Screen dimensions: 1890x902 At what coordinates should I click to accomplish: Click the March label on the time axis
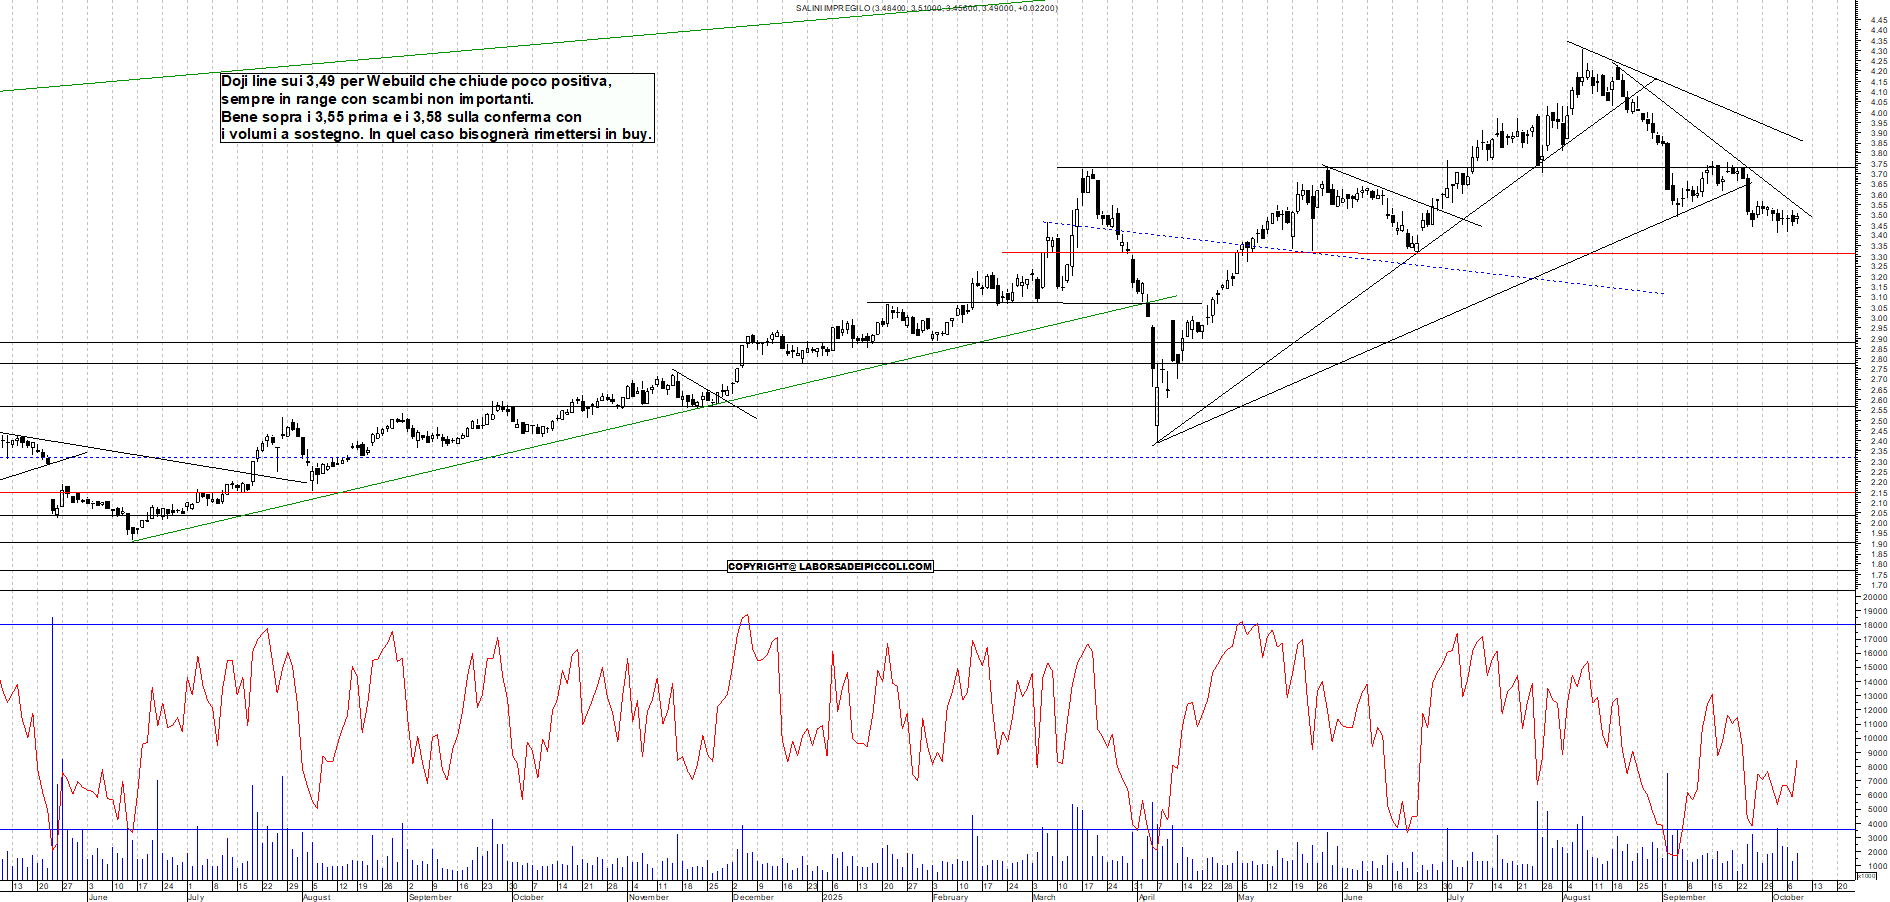pyautogui.click(x=1043, y=897)
